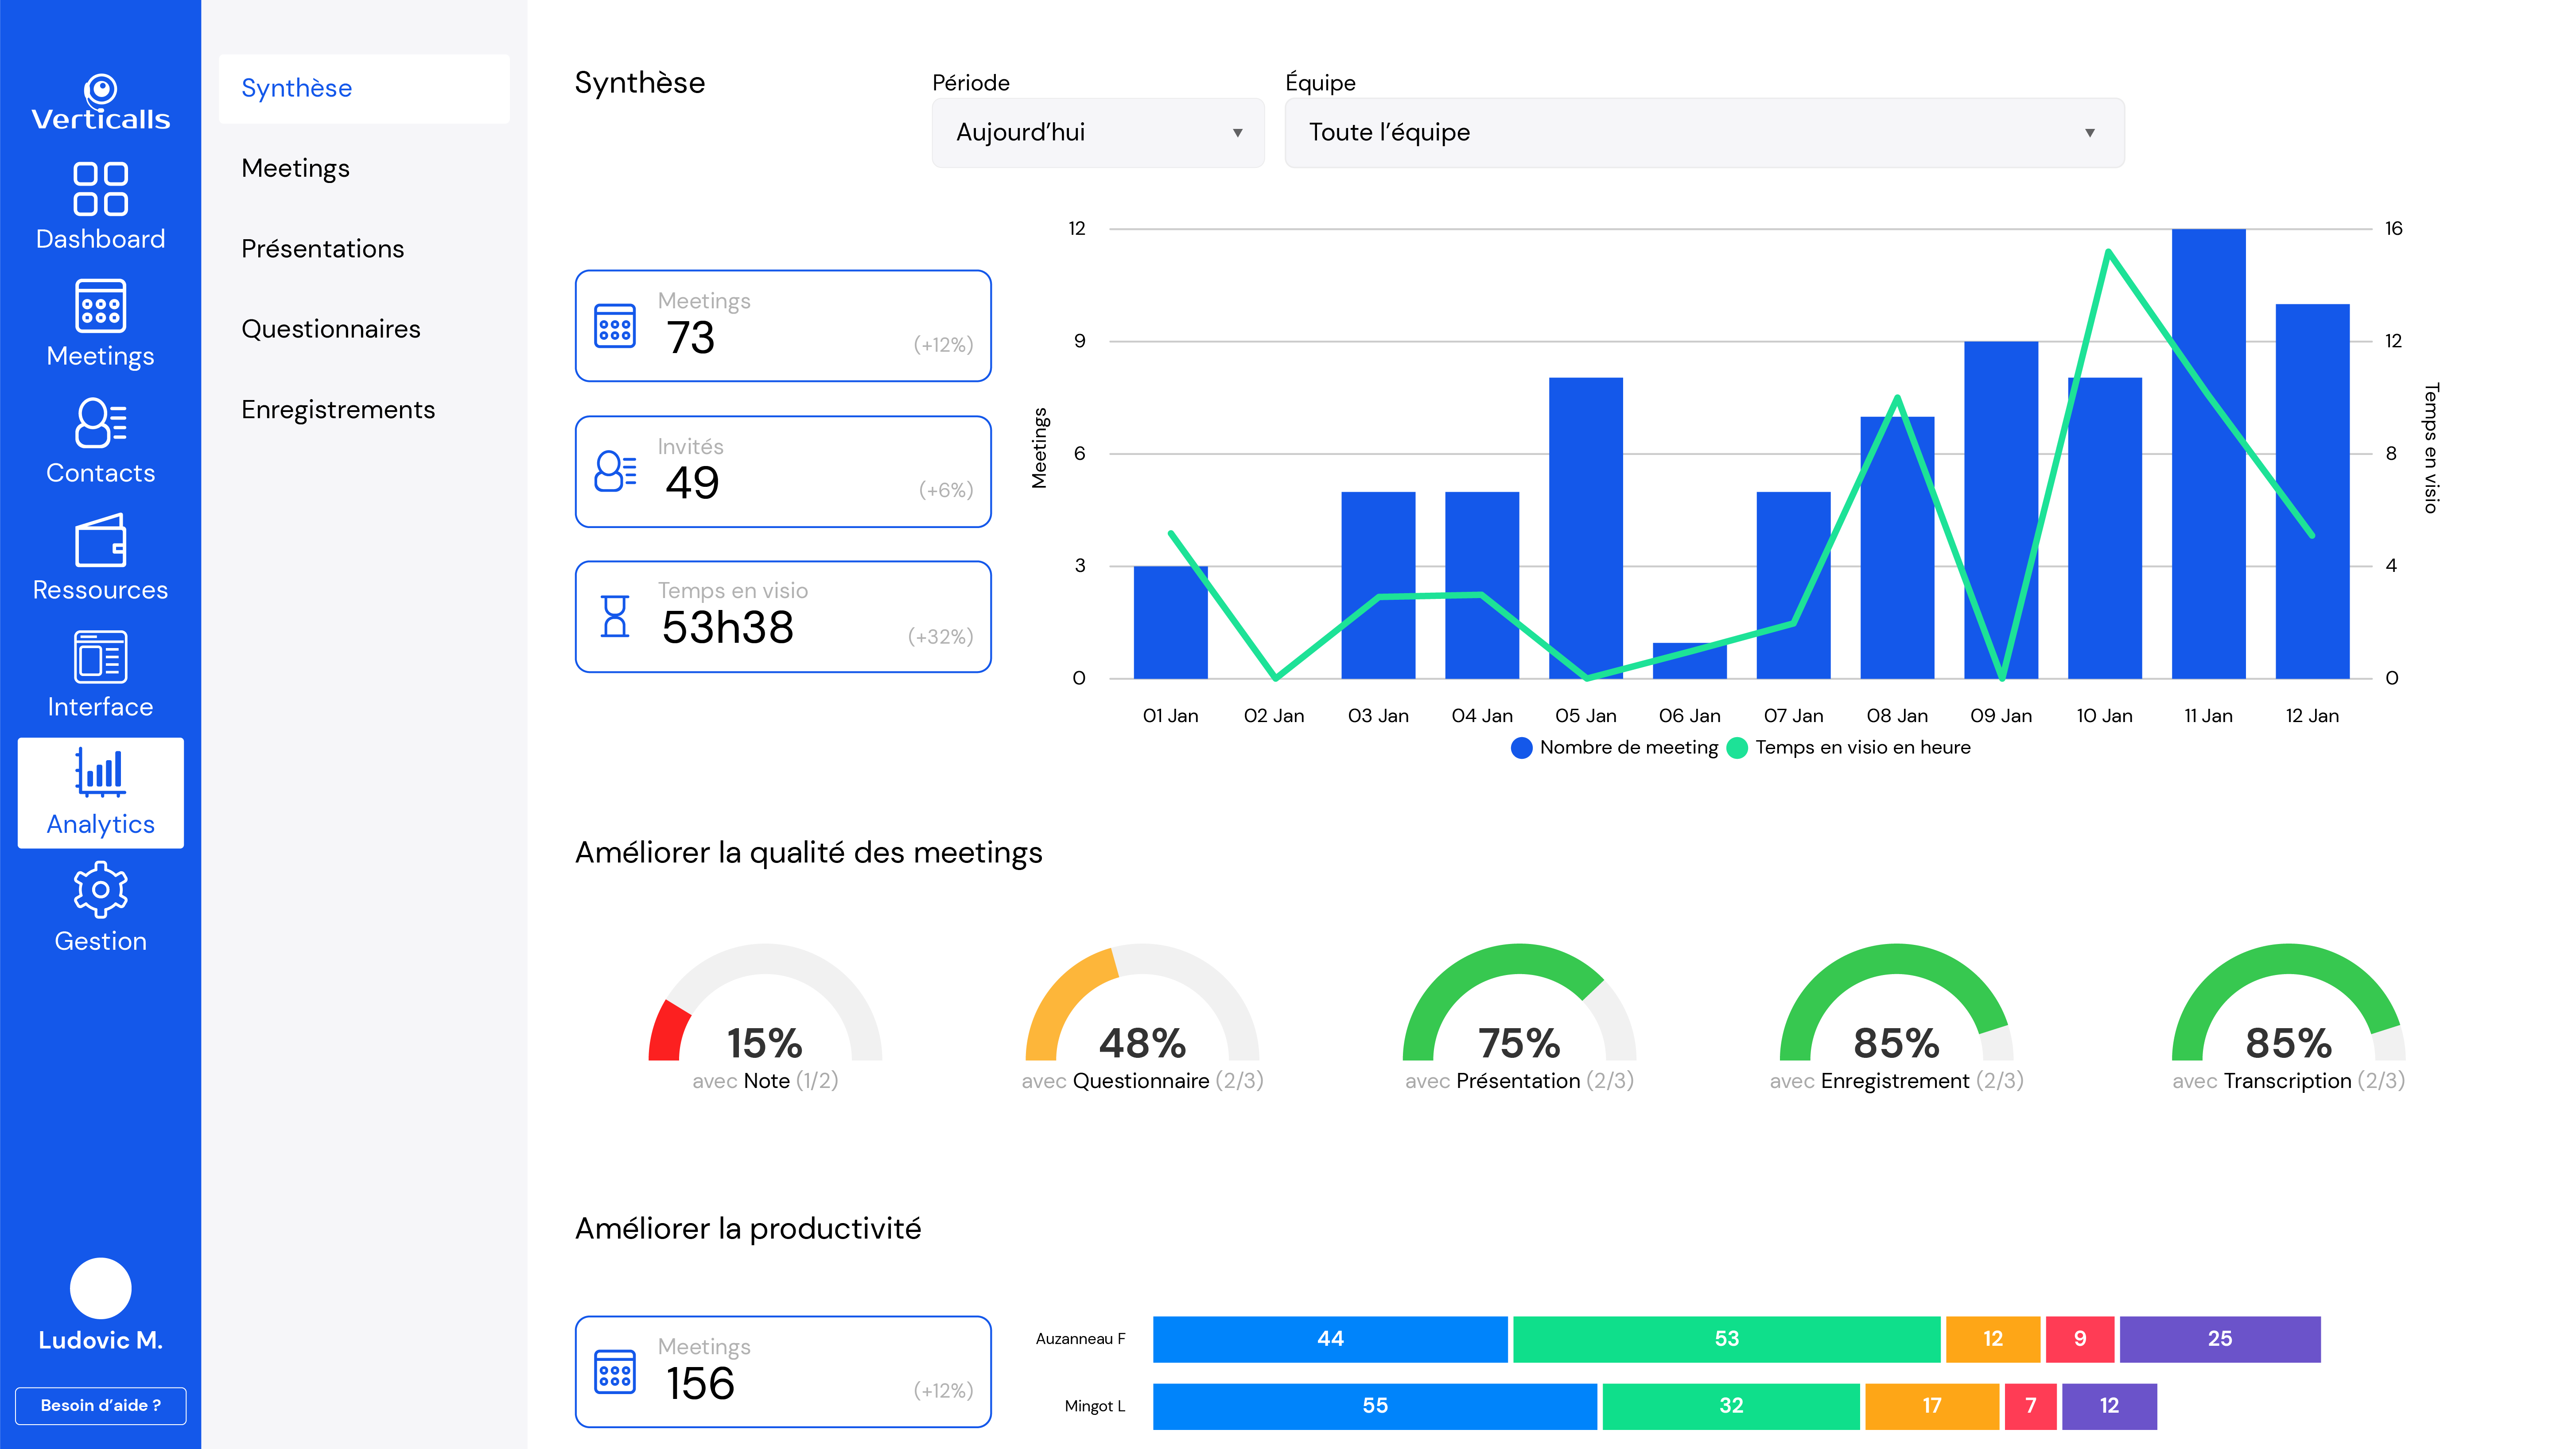This screenshot has height=1449, width=2576.
Task: Click the Verticalls logo
Action: click(x=100, y=103)
